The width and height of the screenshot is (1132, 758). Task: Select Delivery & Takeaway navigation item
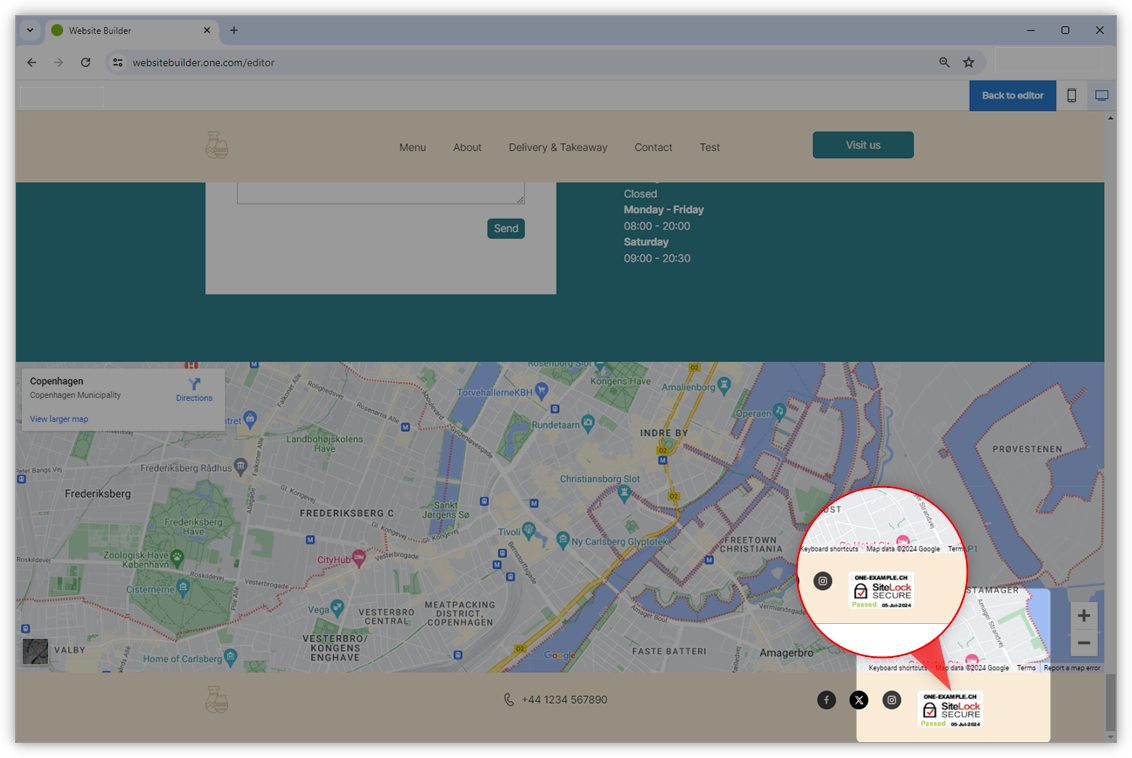pyautogui.click(x=557, y=147)
